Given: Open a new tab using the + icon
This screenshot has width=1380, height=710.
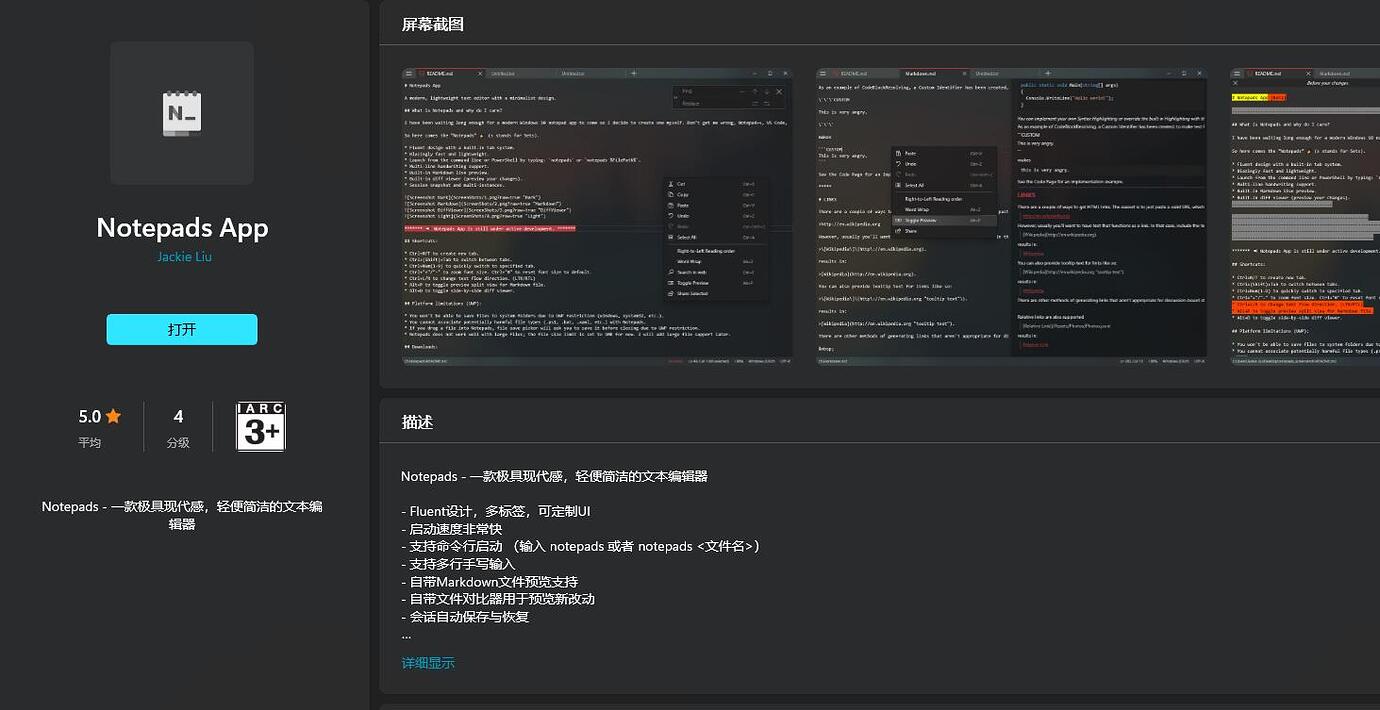Looking at the screenshot, I should (x=634, y=73).
